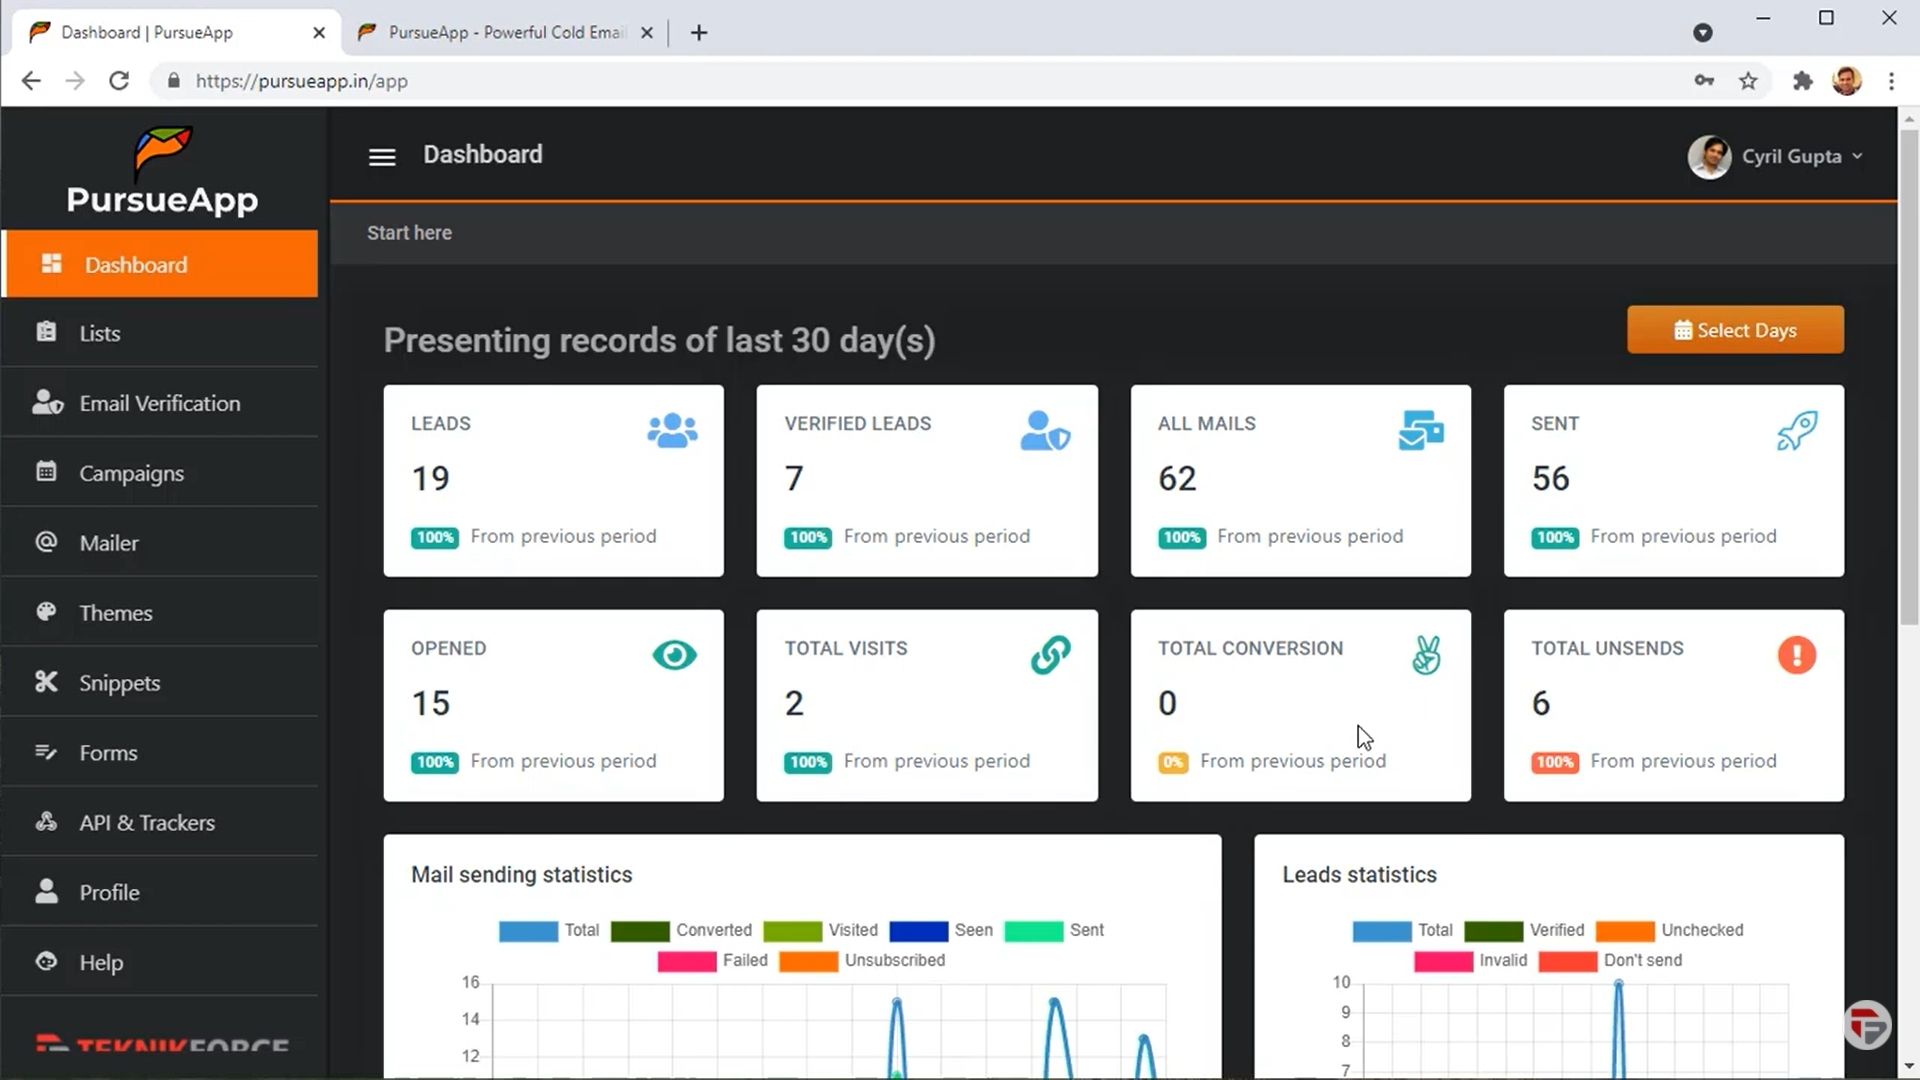Switch to the PursueApp - Powerful Cold Email tab

point(497,32)
